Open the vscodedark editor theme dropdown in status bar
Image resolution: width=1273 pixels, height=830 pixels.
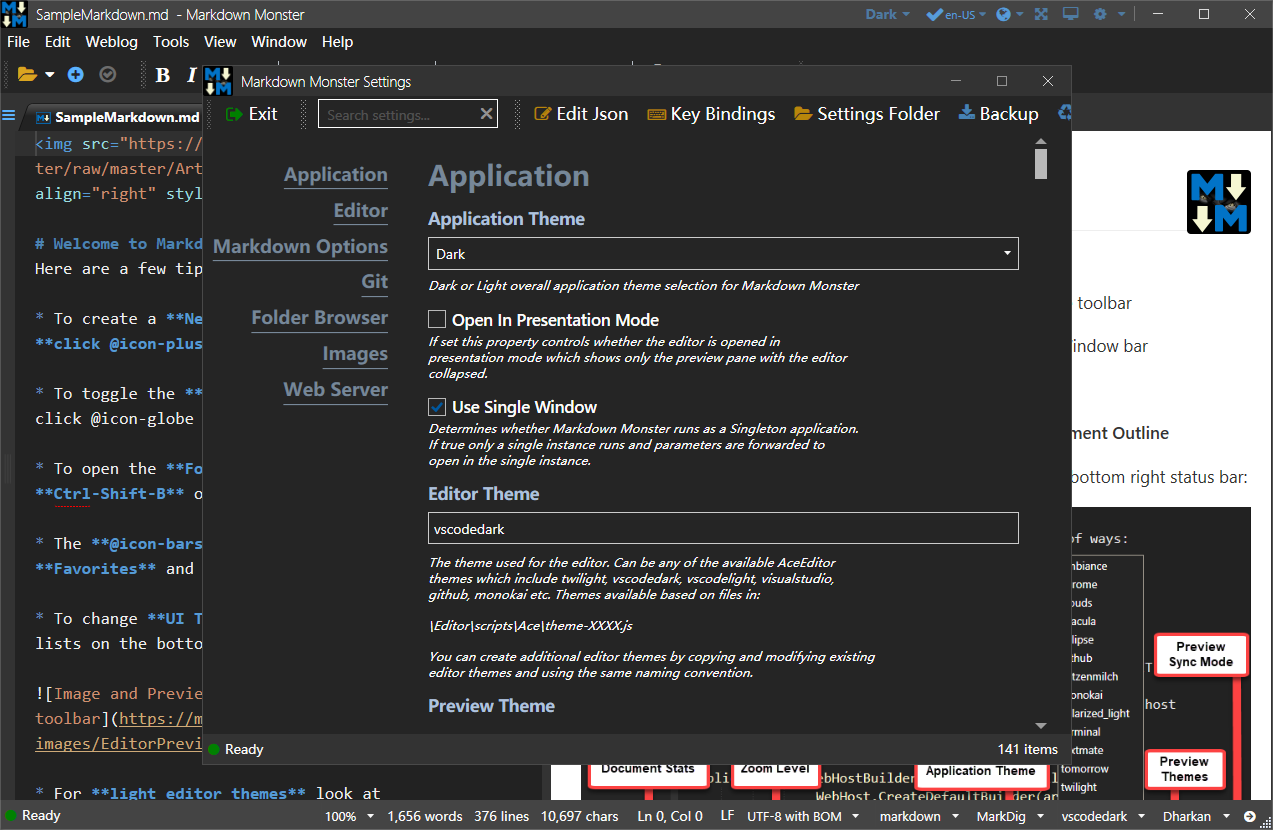pyautogui.click(x=1102, y=816)
